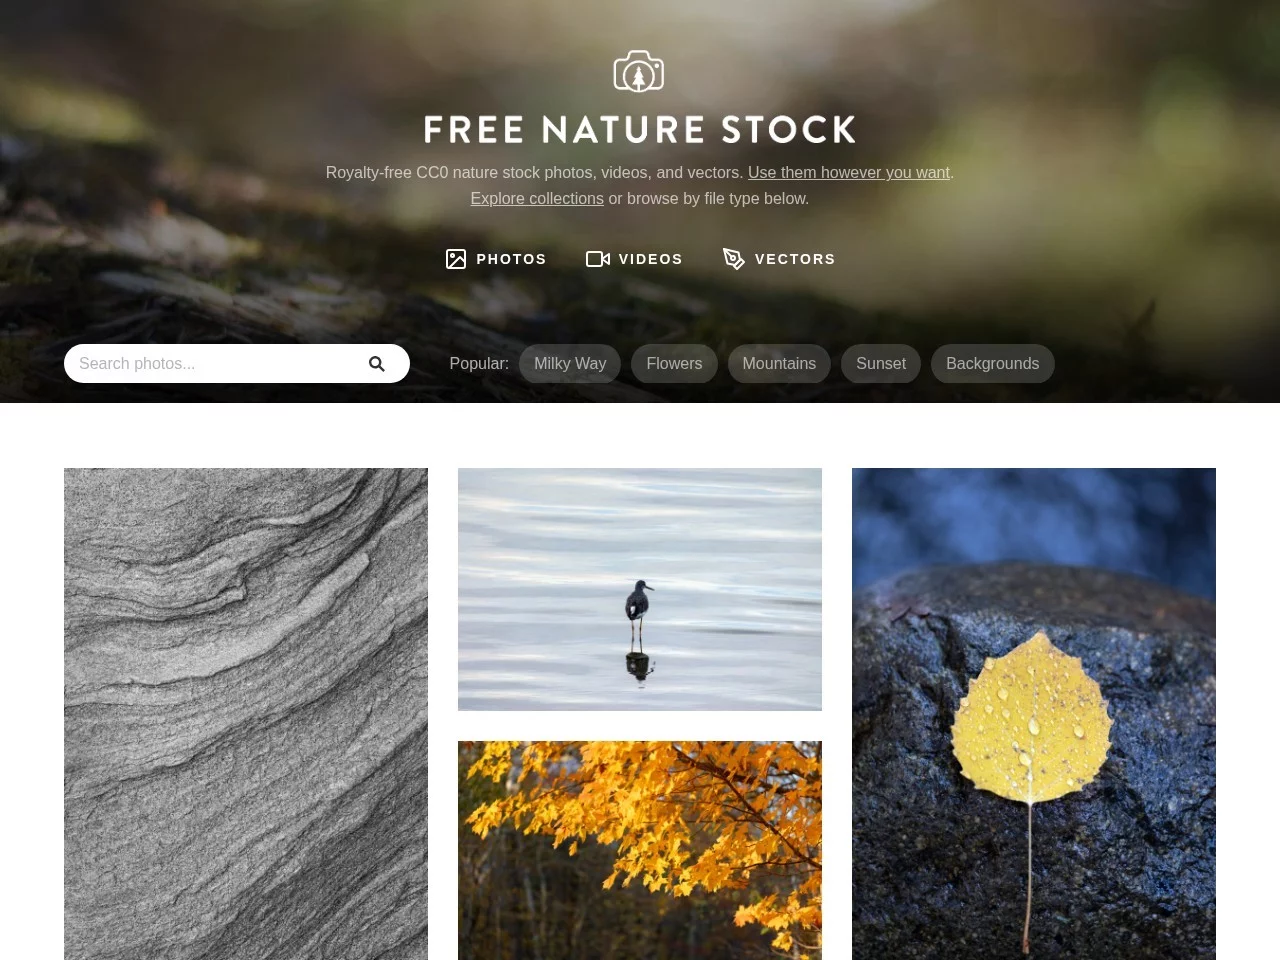Viewport: 1280px width, 960px height.
Task: Open the VECTORS section
Action: coord(779,259)
